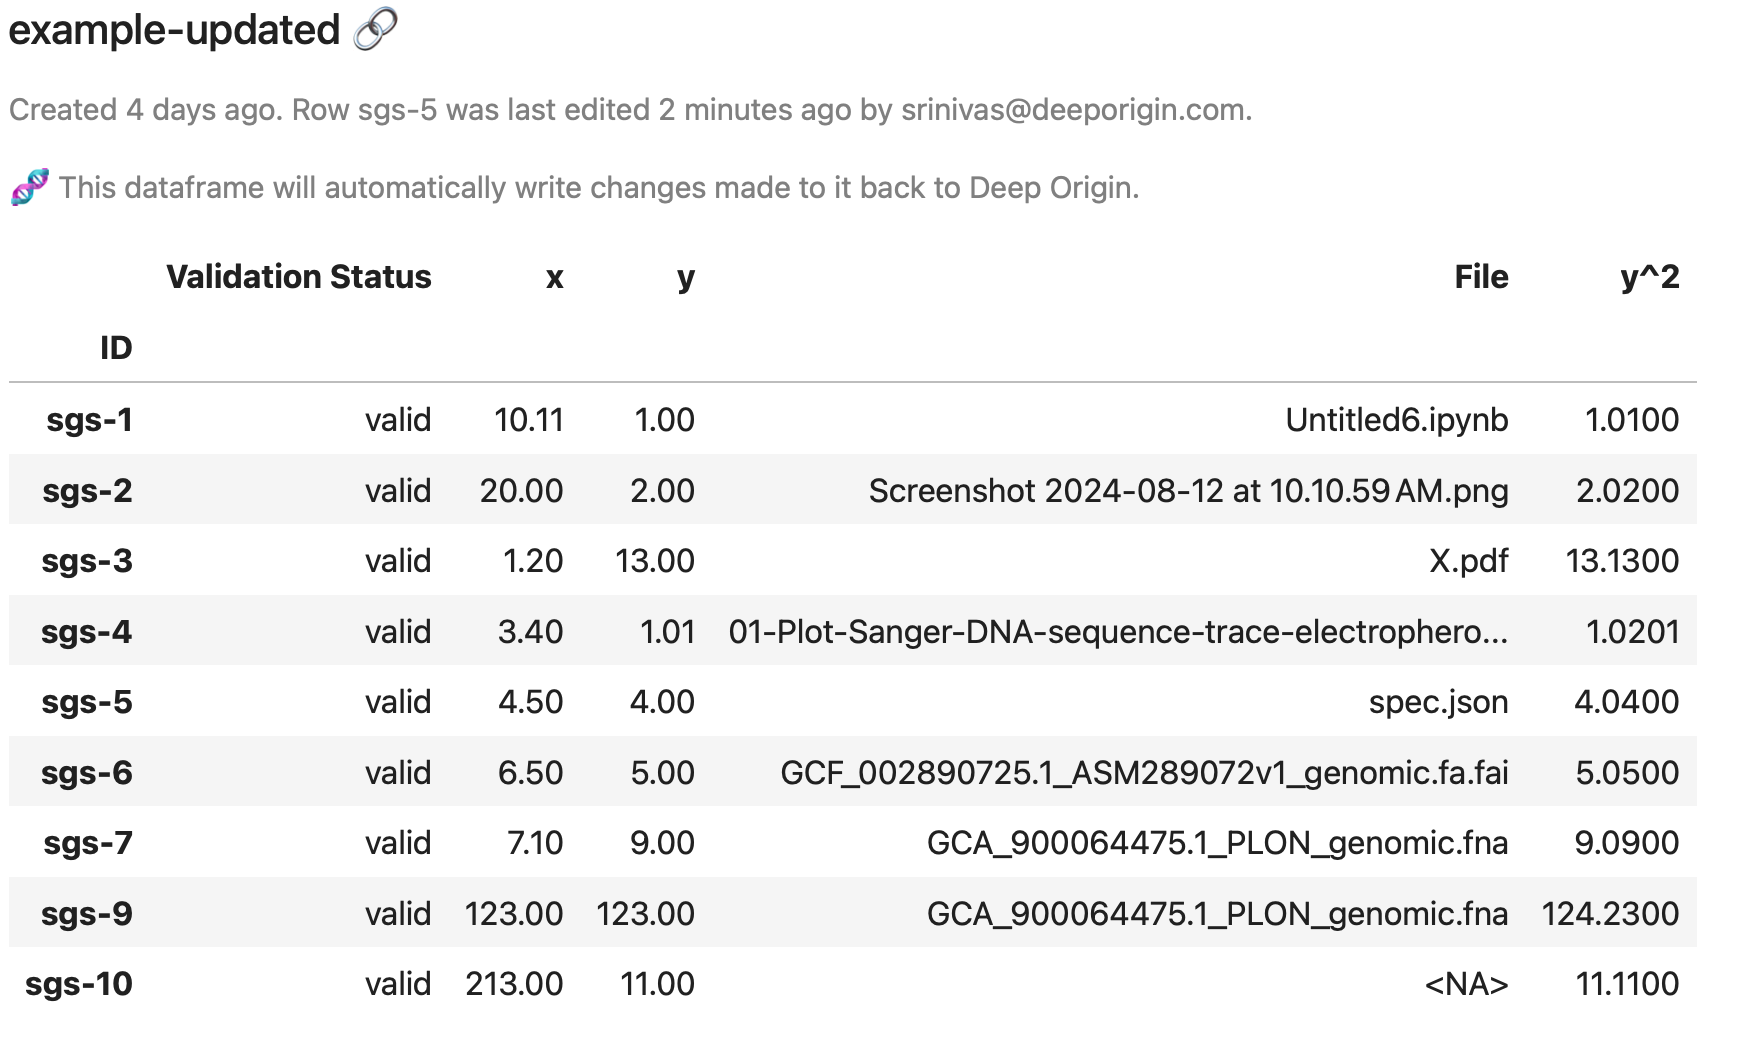Select row label sgs-6
Viewport: 1752px width, 1052px height.
87,773
